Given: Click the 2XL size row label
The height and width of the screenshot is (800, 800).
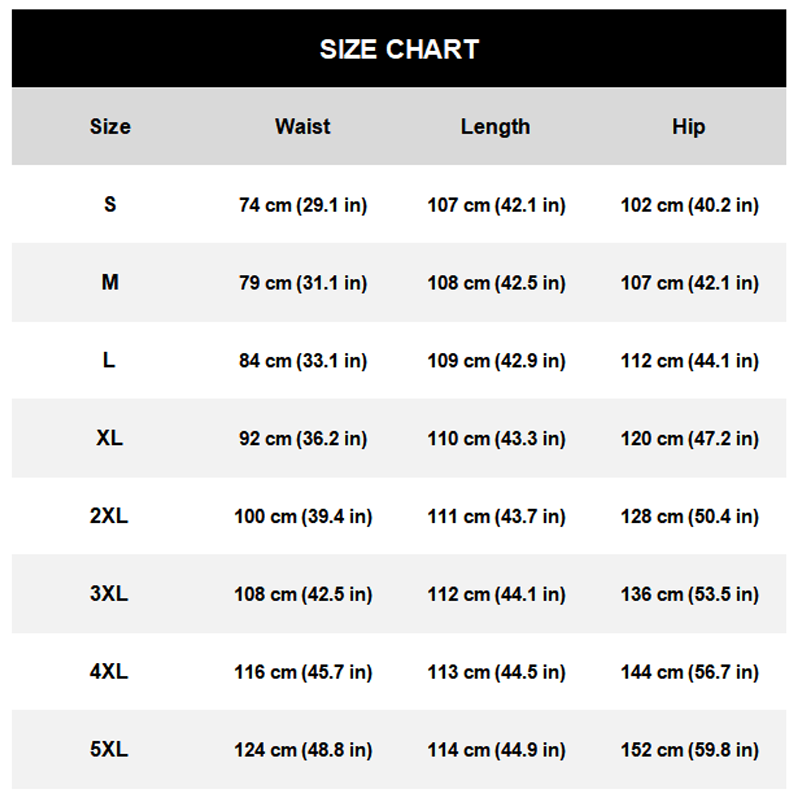Looking at the screenshot, I should [x=109, y=516].
